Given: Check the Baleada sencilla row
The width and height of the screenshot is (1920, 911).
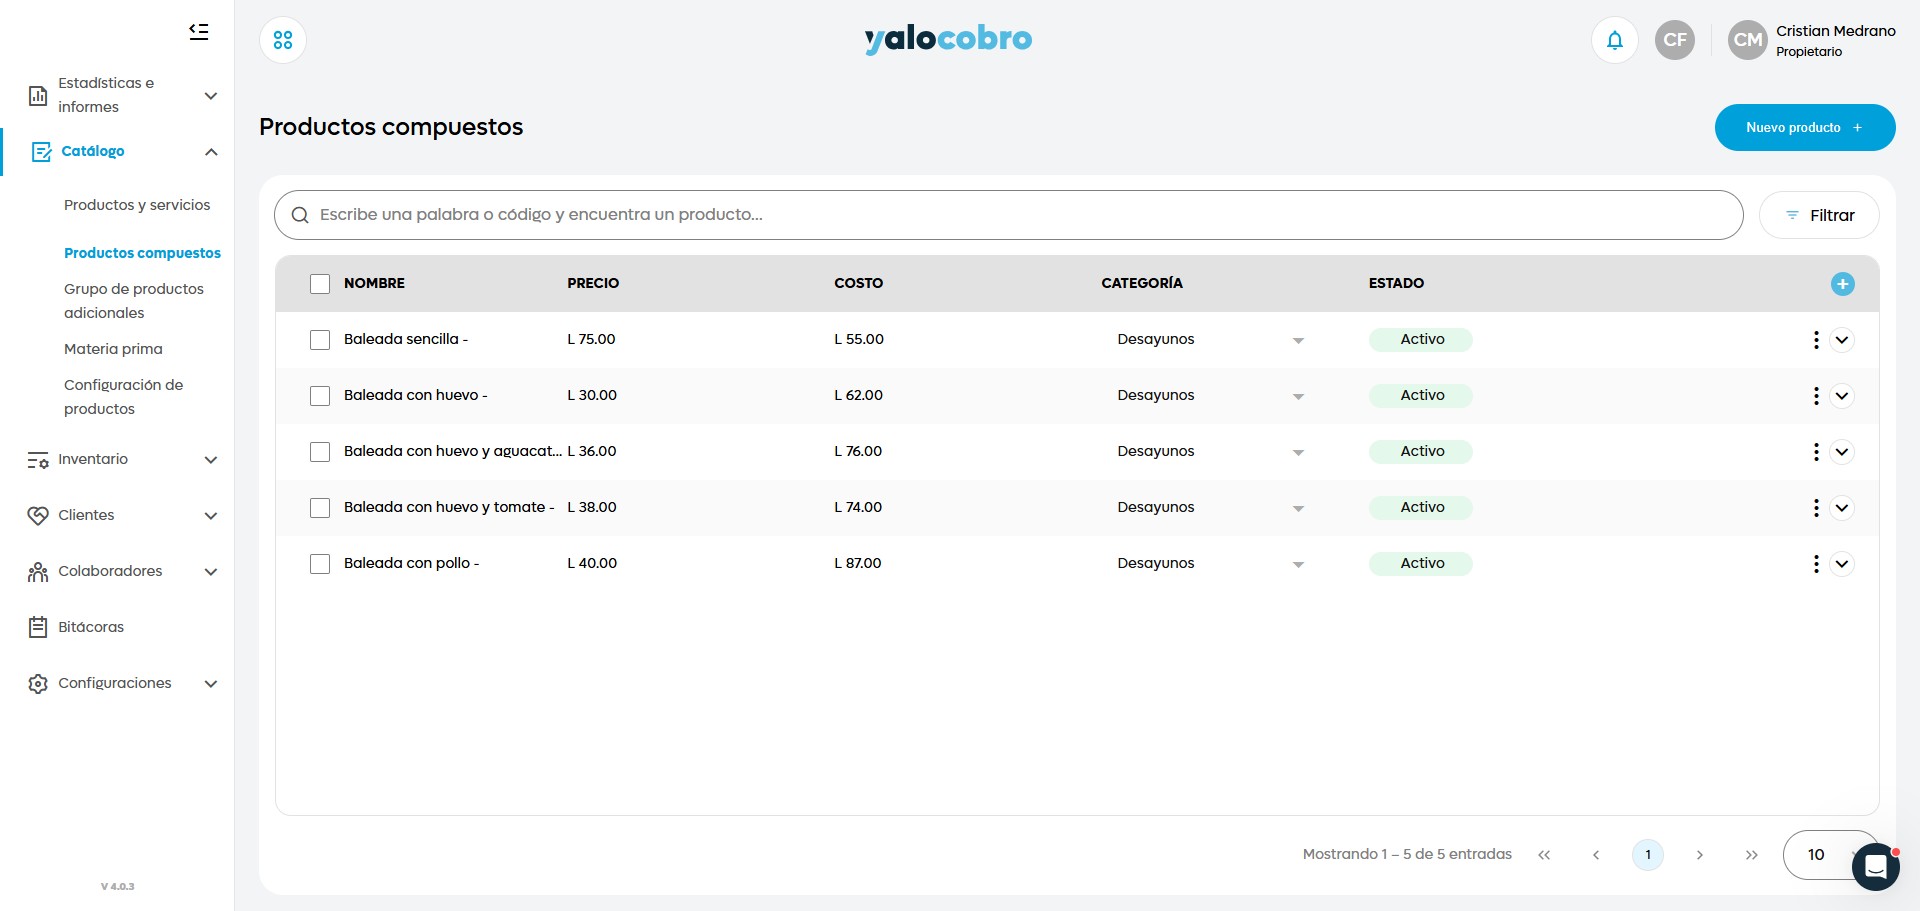Looking at the screenshot, I should coord(320,340).
